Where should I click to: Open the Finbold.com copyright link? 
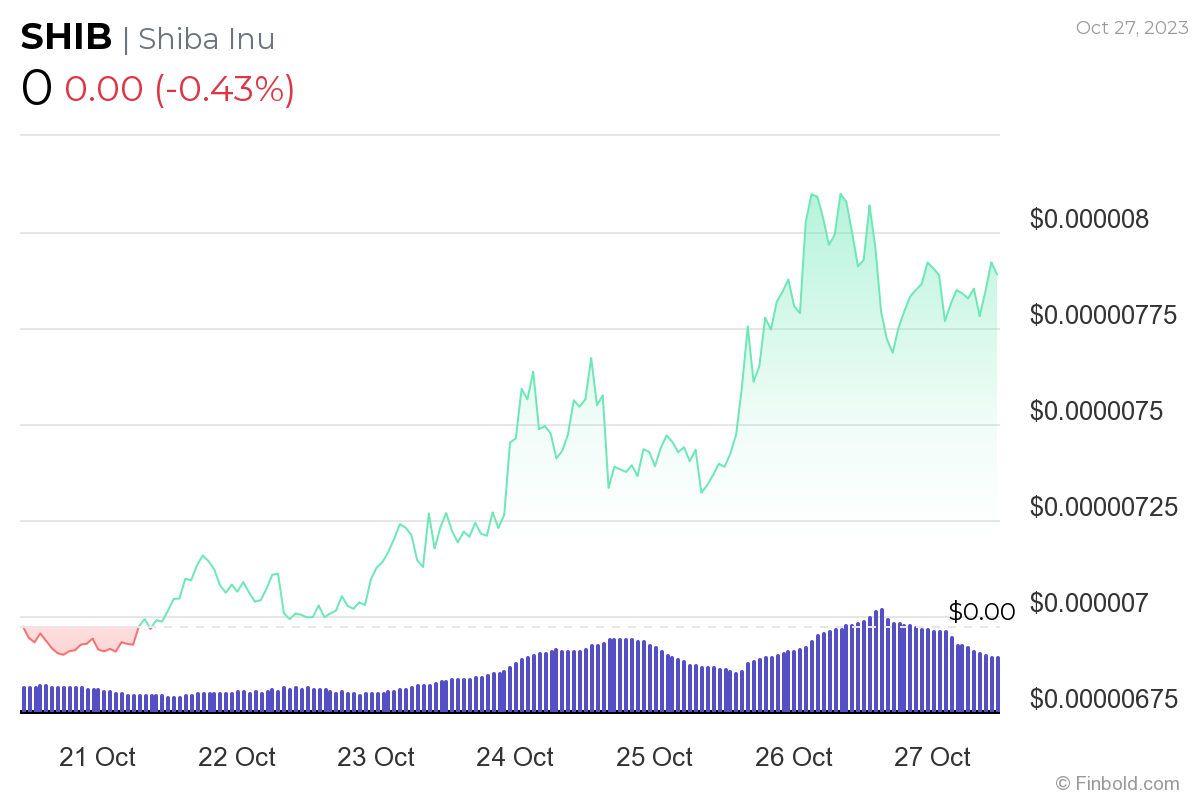click(1117, 783)
